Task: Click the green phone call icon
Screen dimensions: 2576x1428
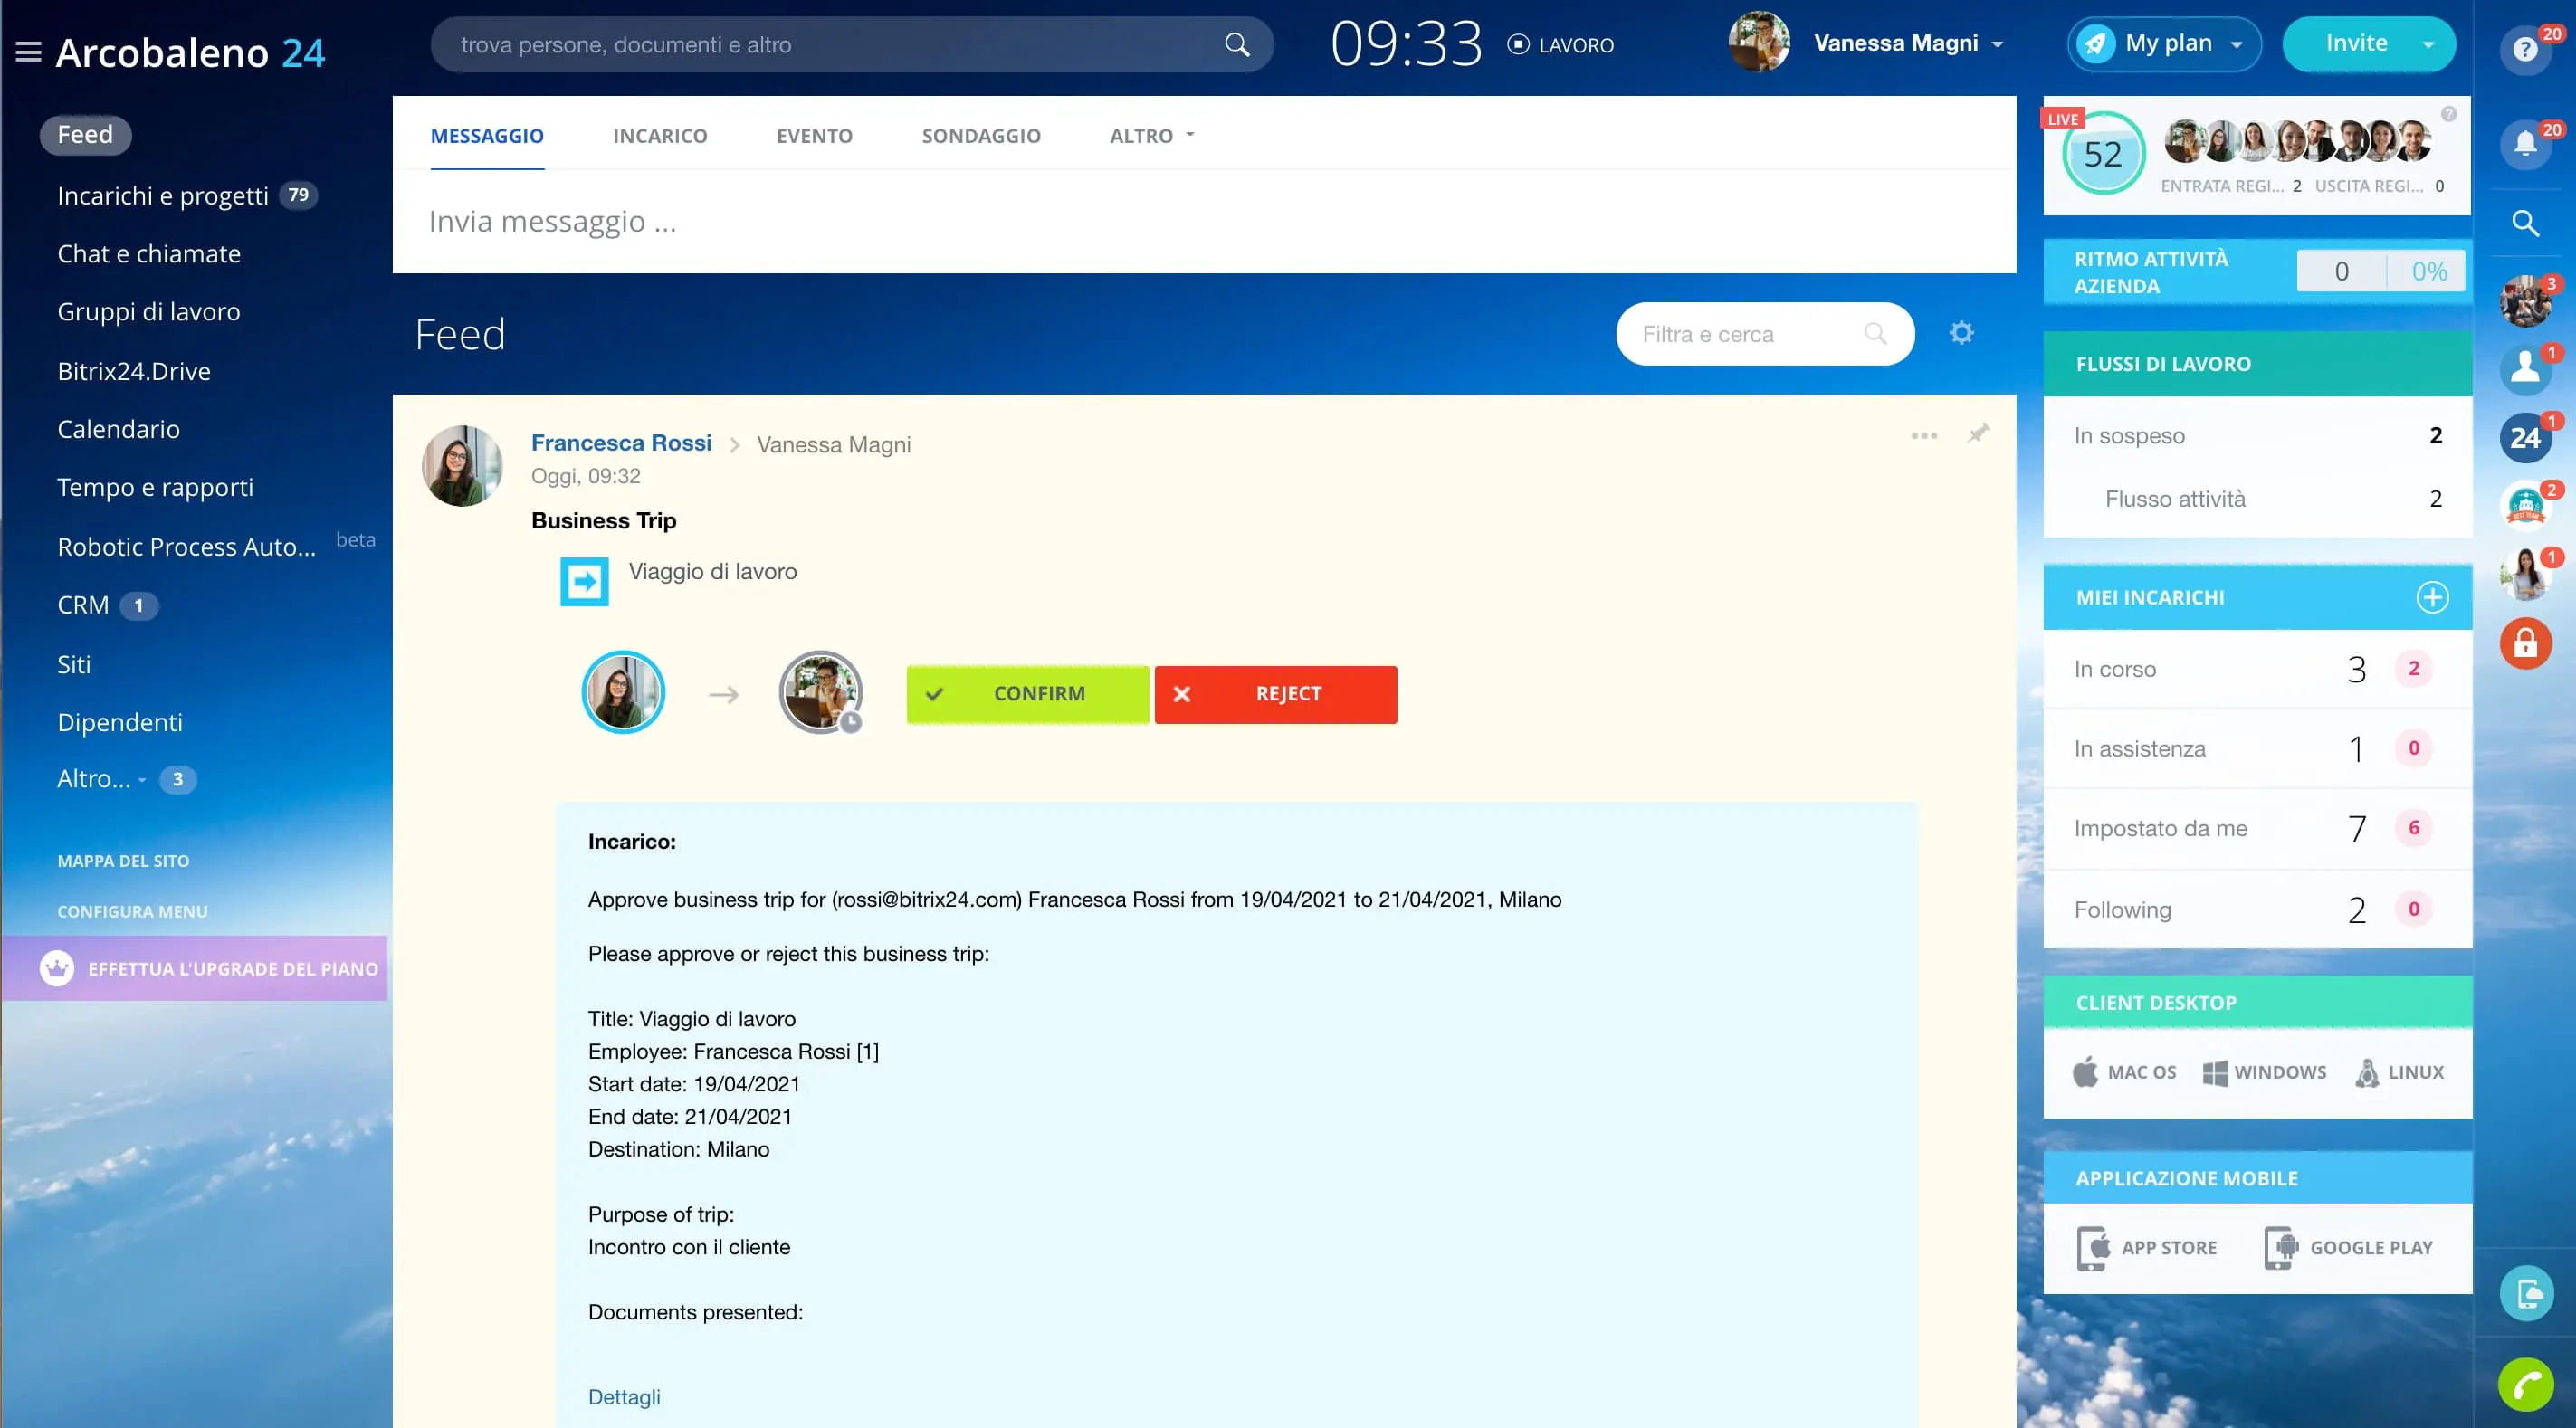Action: [2525, 1384]
